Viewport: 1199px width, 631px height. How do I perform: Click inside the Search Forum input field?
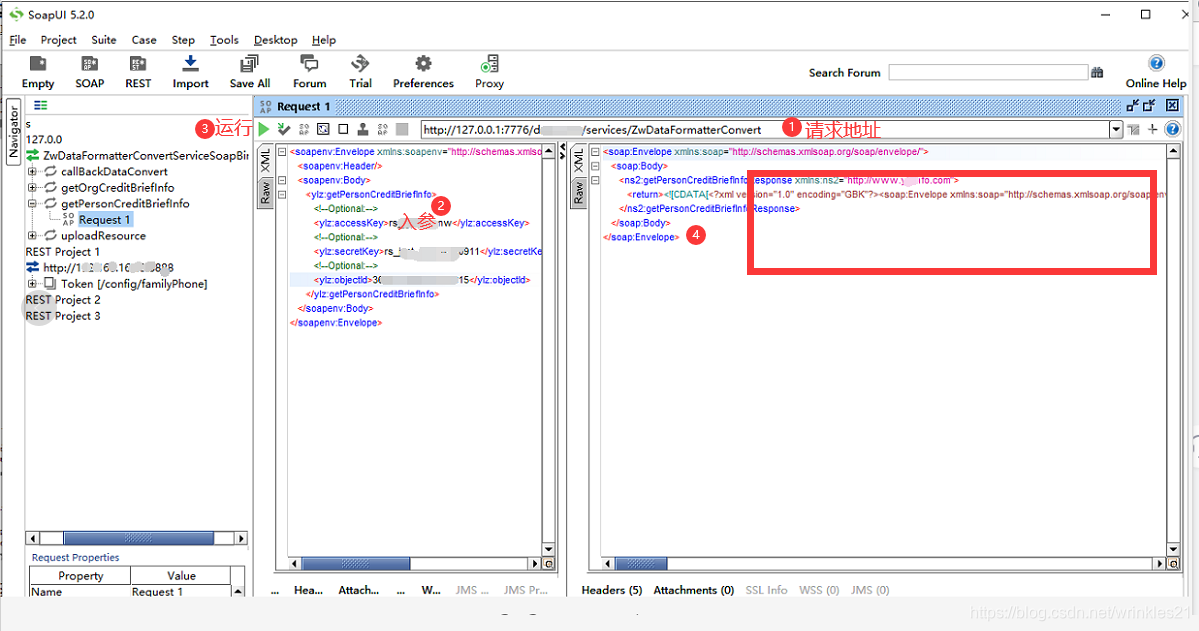(x=988, y=71)
